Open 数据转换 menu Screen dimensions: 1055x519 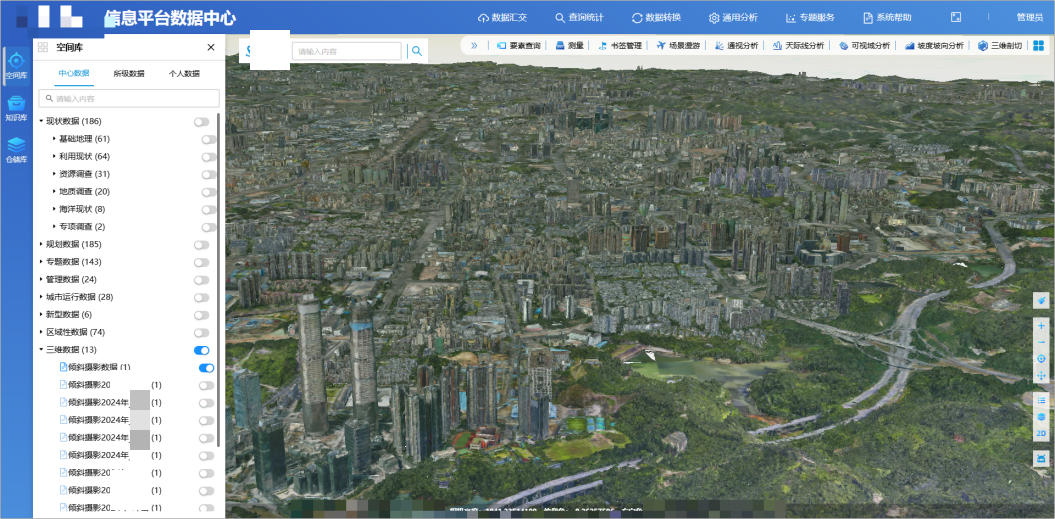(x=656, y=18)
